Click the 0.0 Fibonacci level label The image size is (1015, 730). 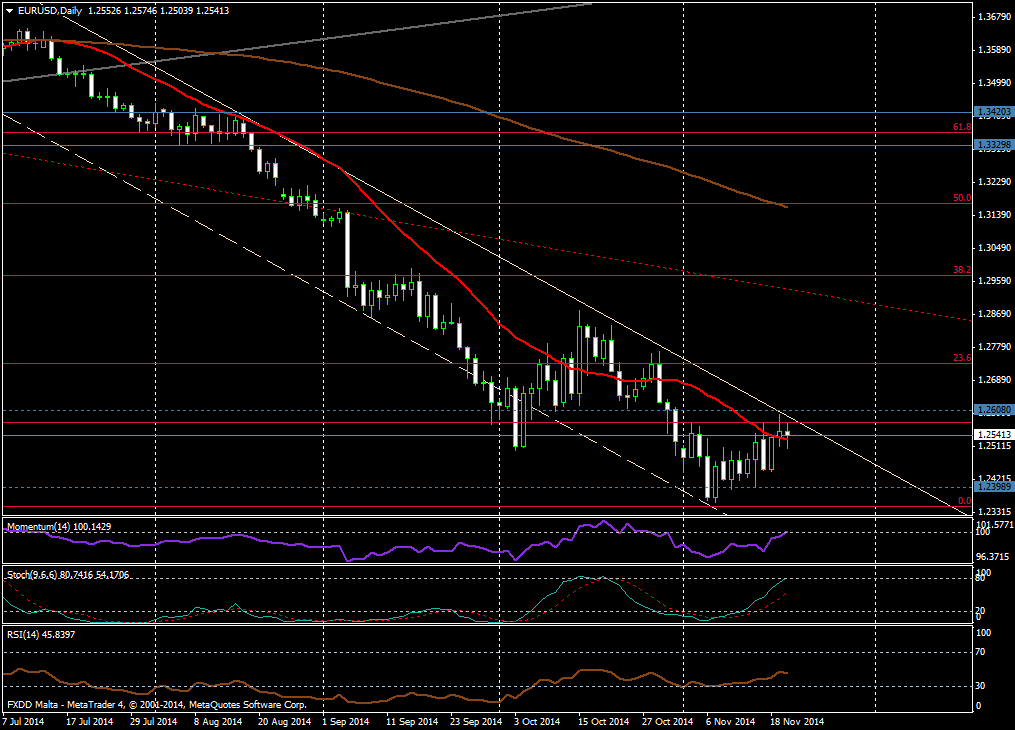pyautogui.click(x=964, y=501)
